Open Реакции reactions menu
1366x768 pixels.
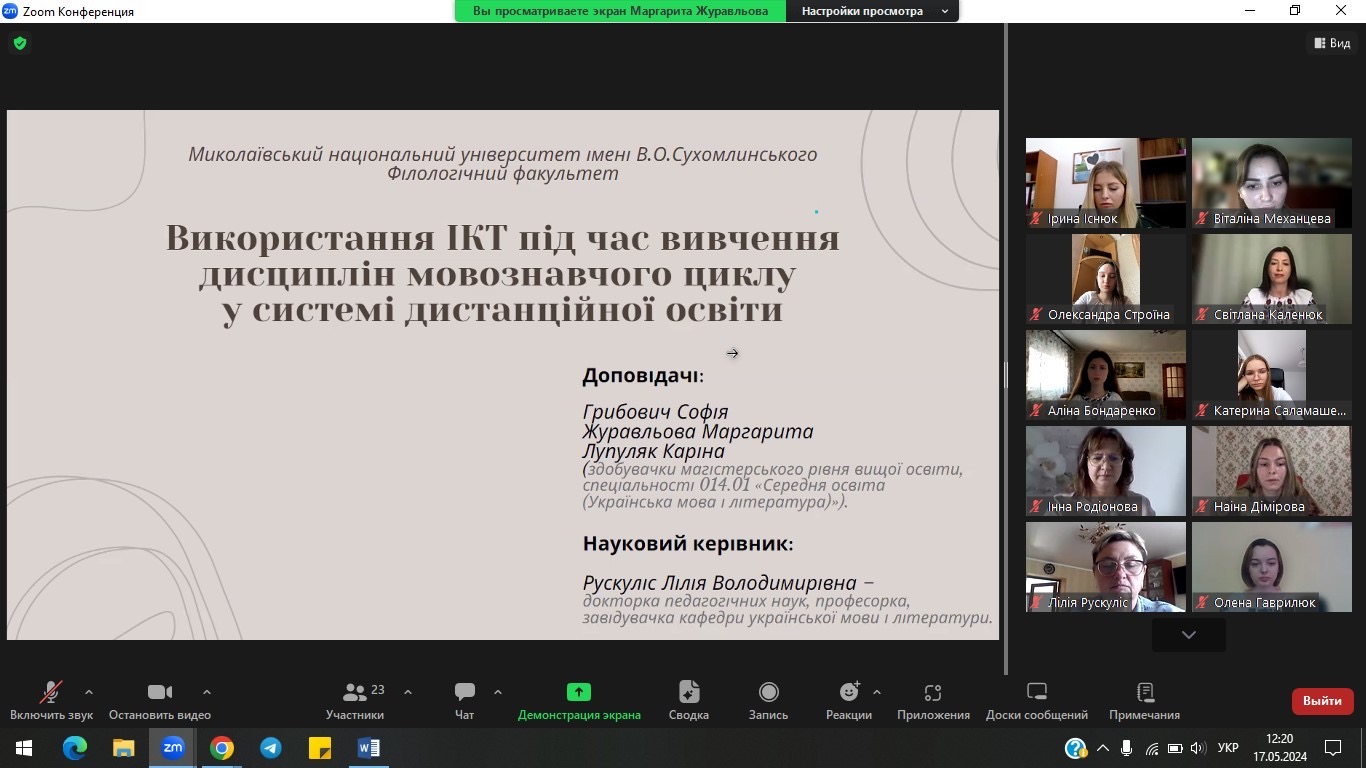[x=849, y=700]
